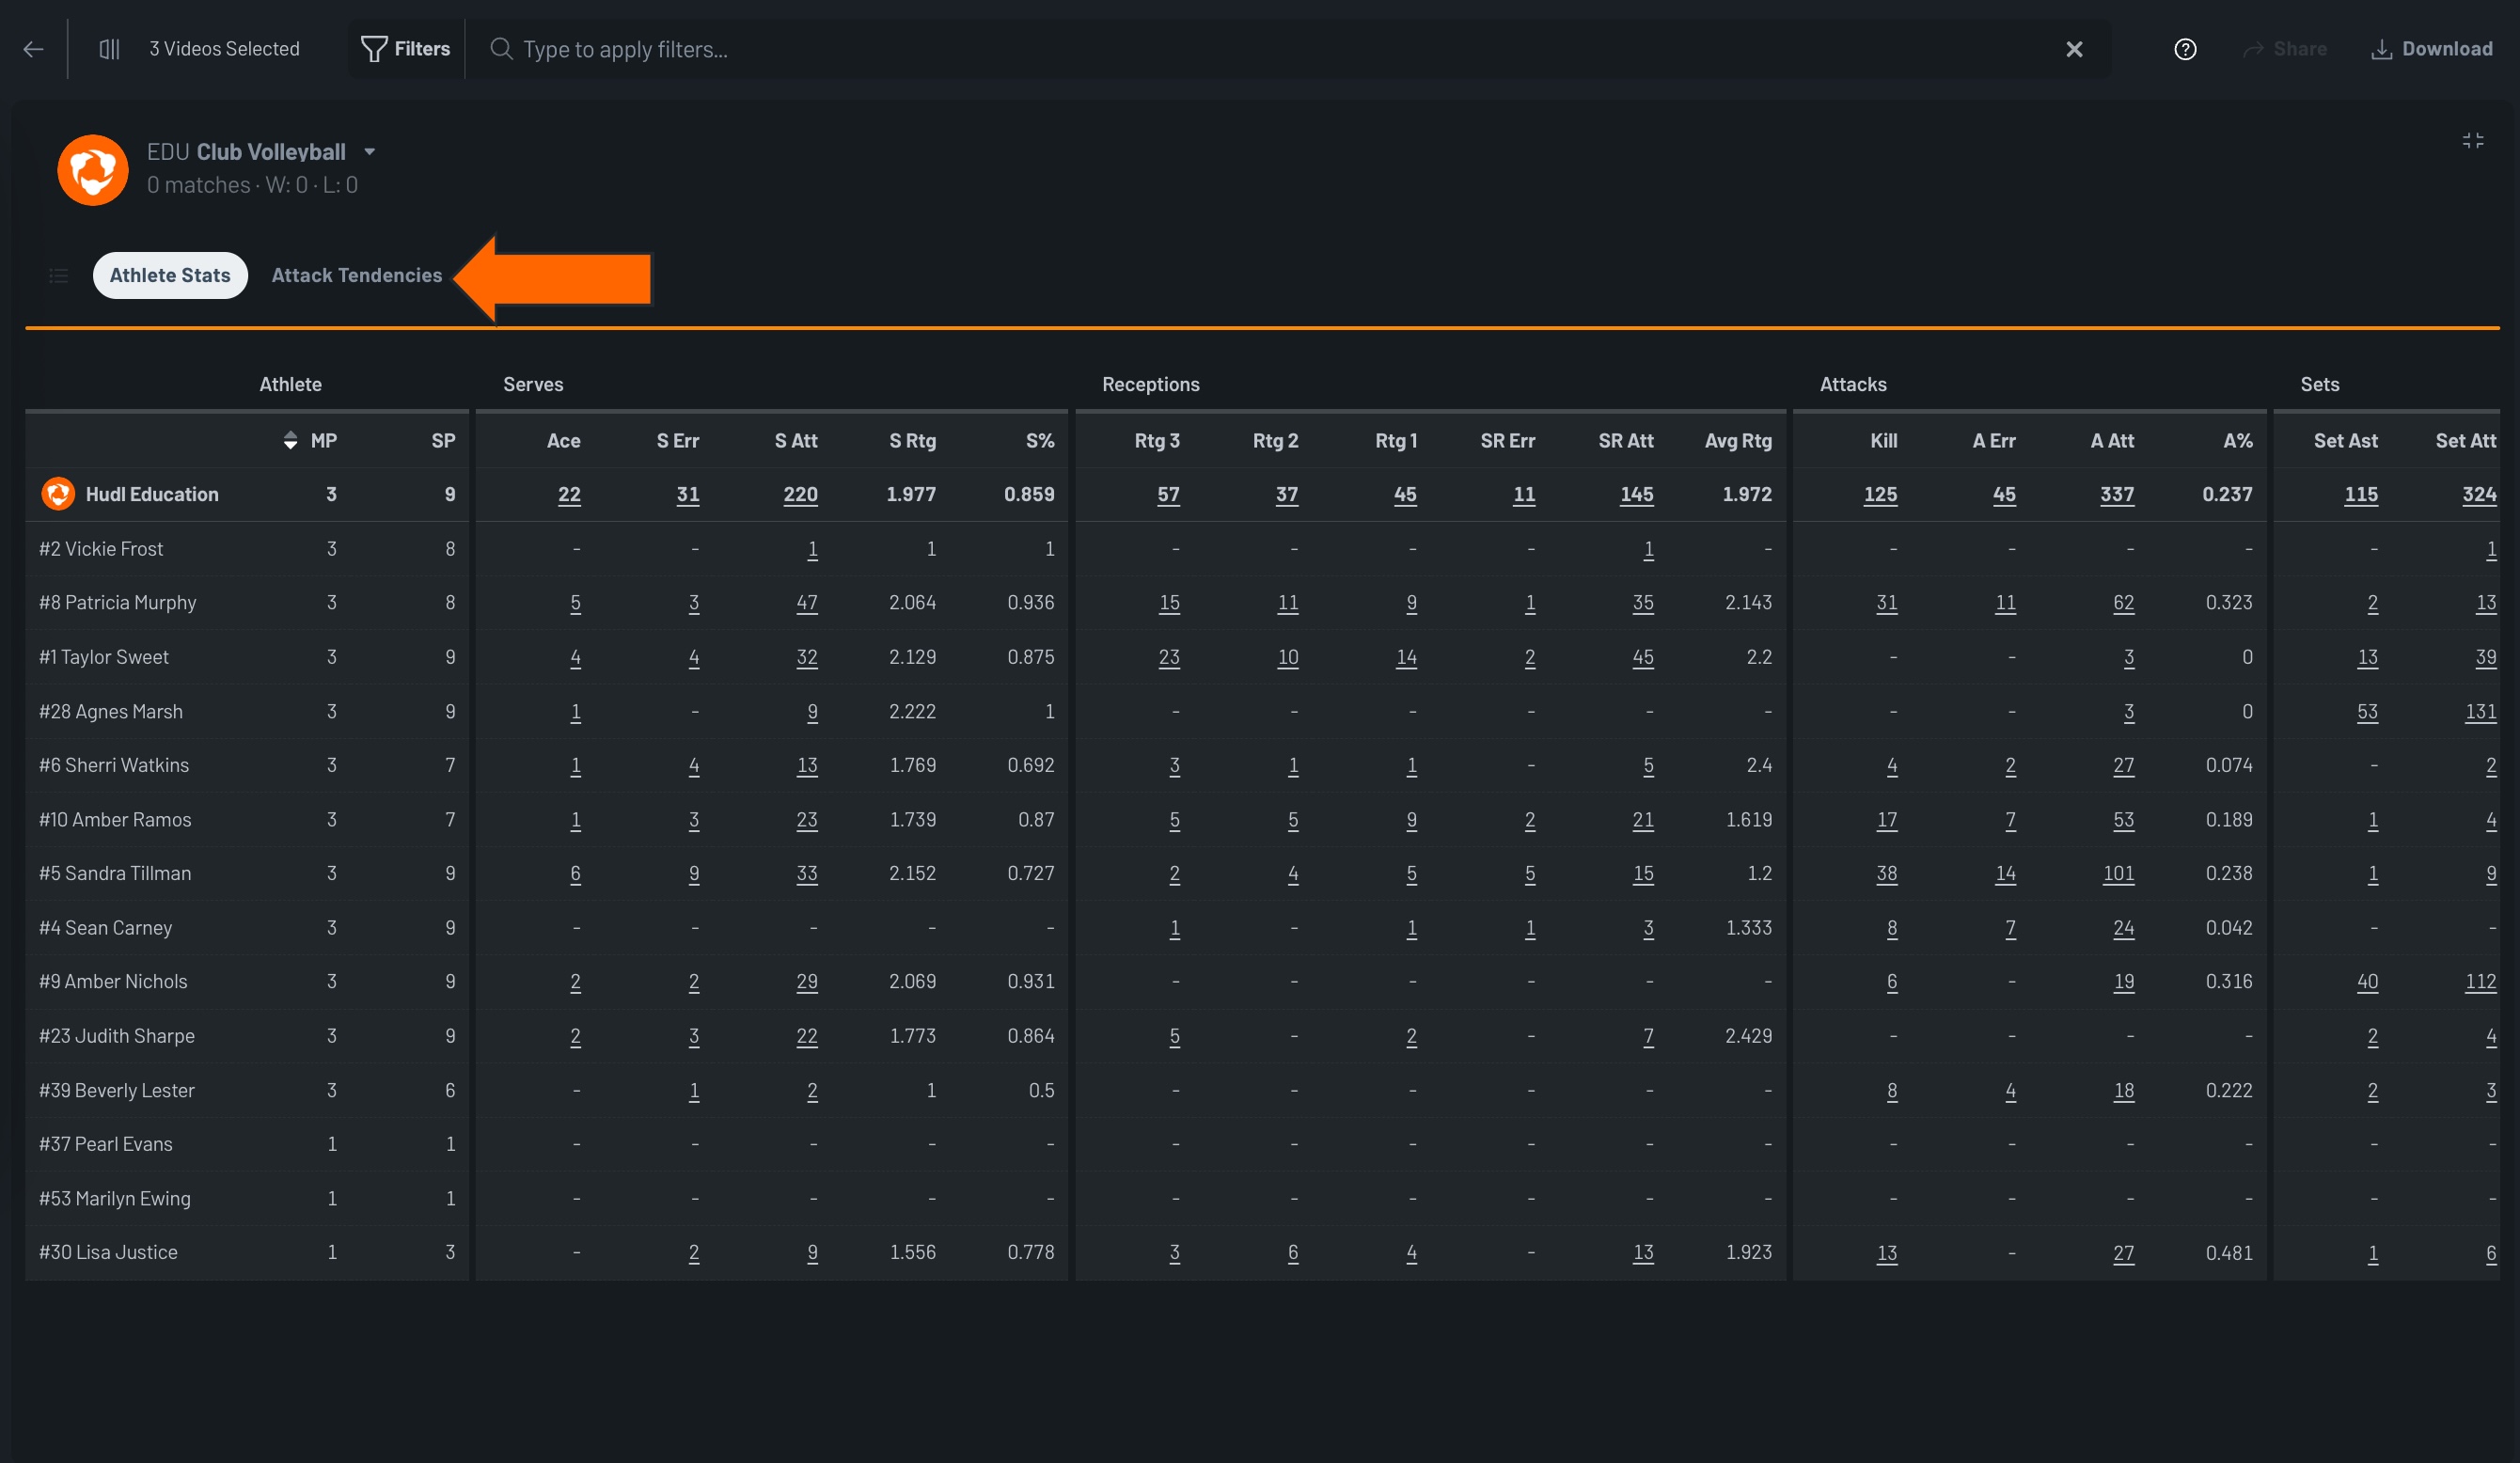This screenshot has width=2520, height=1463.
Task: Open Hudl Education SR Att value 145
Action: 1637,495
